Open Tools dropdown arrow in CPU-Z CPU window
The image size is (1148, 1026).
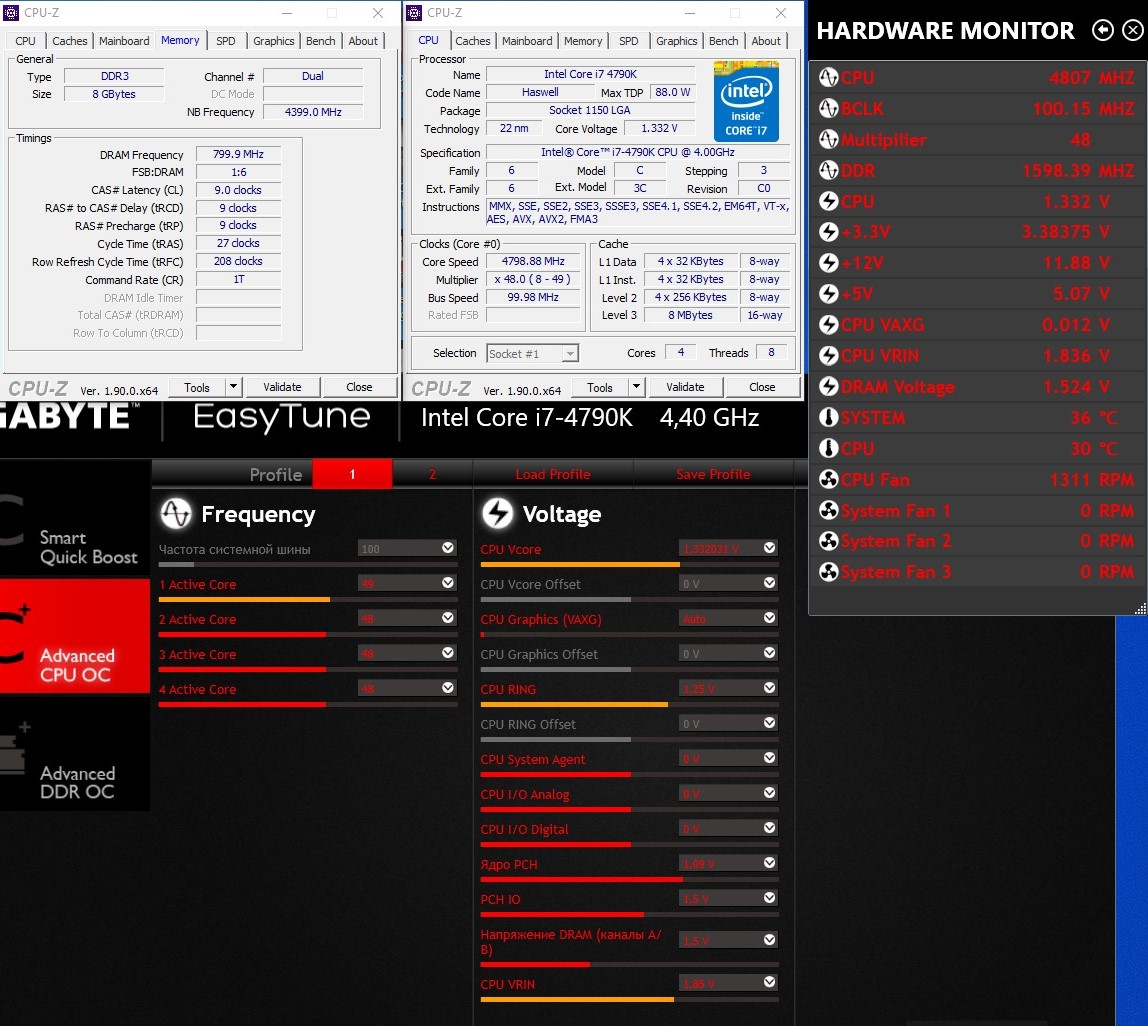click(636, 387)
